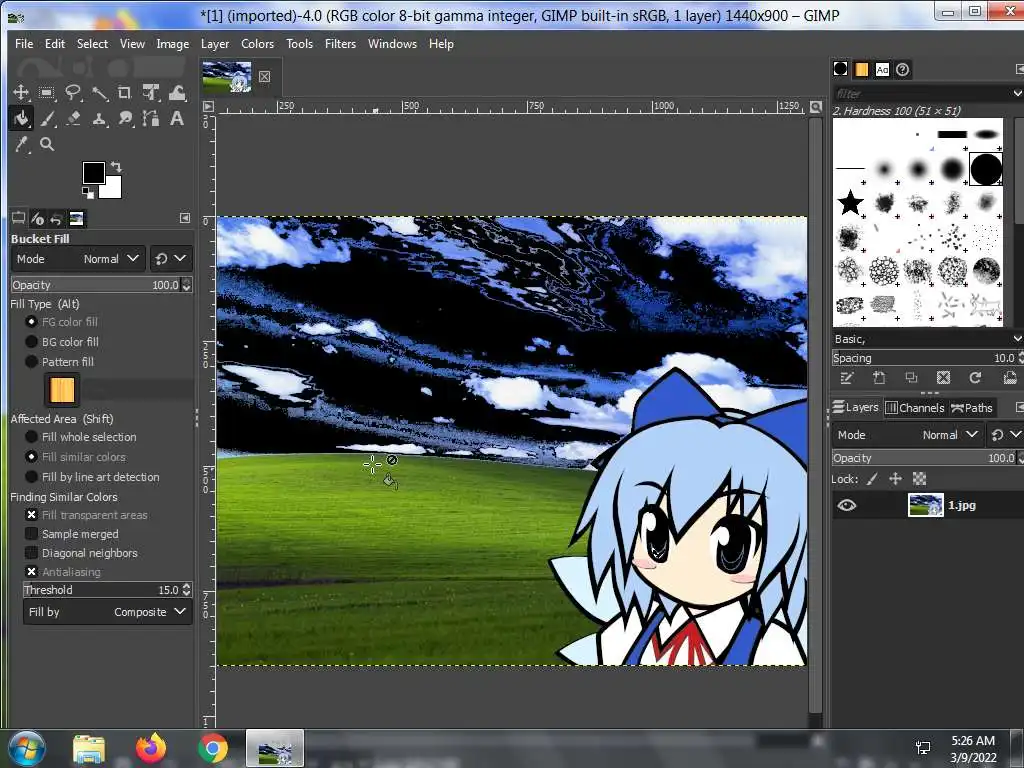This screenshot has width=1024, height=768.
Task: Open the paint mode group switch dropdown
Action: pyautogui.click(x=170, y=259)
